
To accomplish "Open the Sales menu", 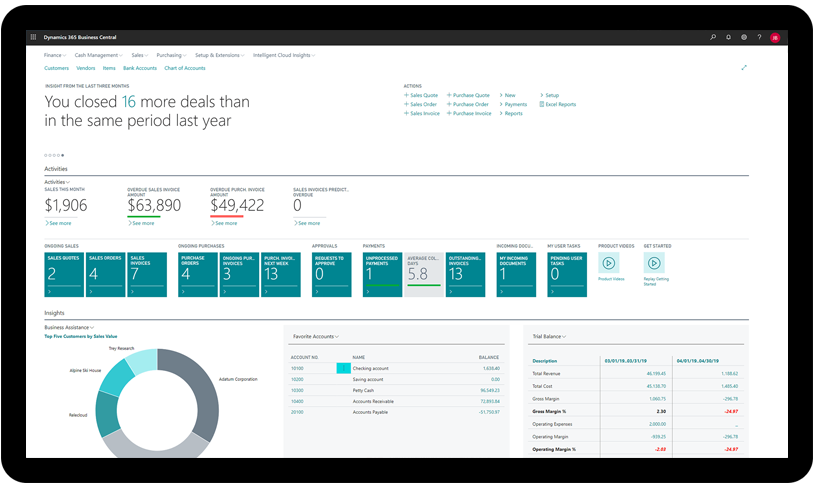I will pyautogui.click(x=140, y=55).
